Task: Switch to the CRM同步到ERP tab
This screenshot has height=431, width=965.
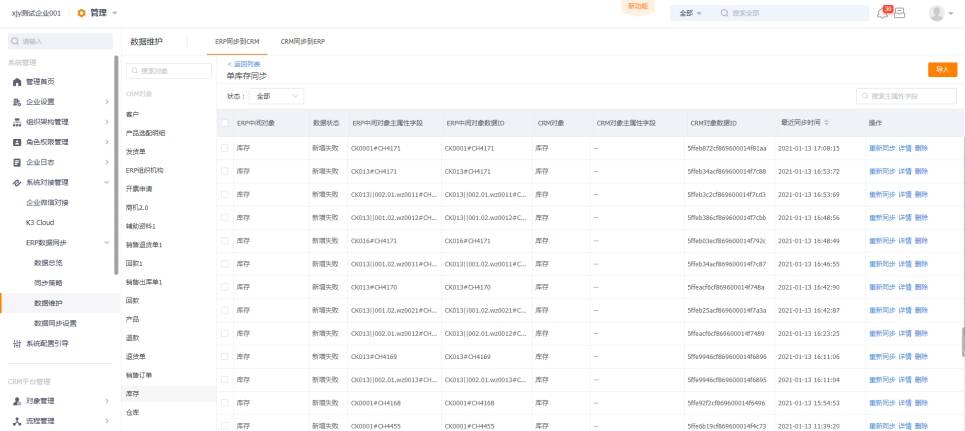Action: click(x=303, y=42)
